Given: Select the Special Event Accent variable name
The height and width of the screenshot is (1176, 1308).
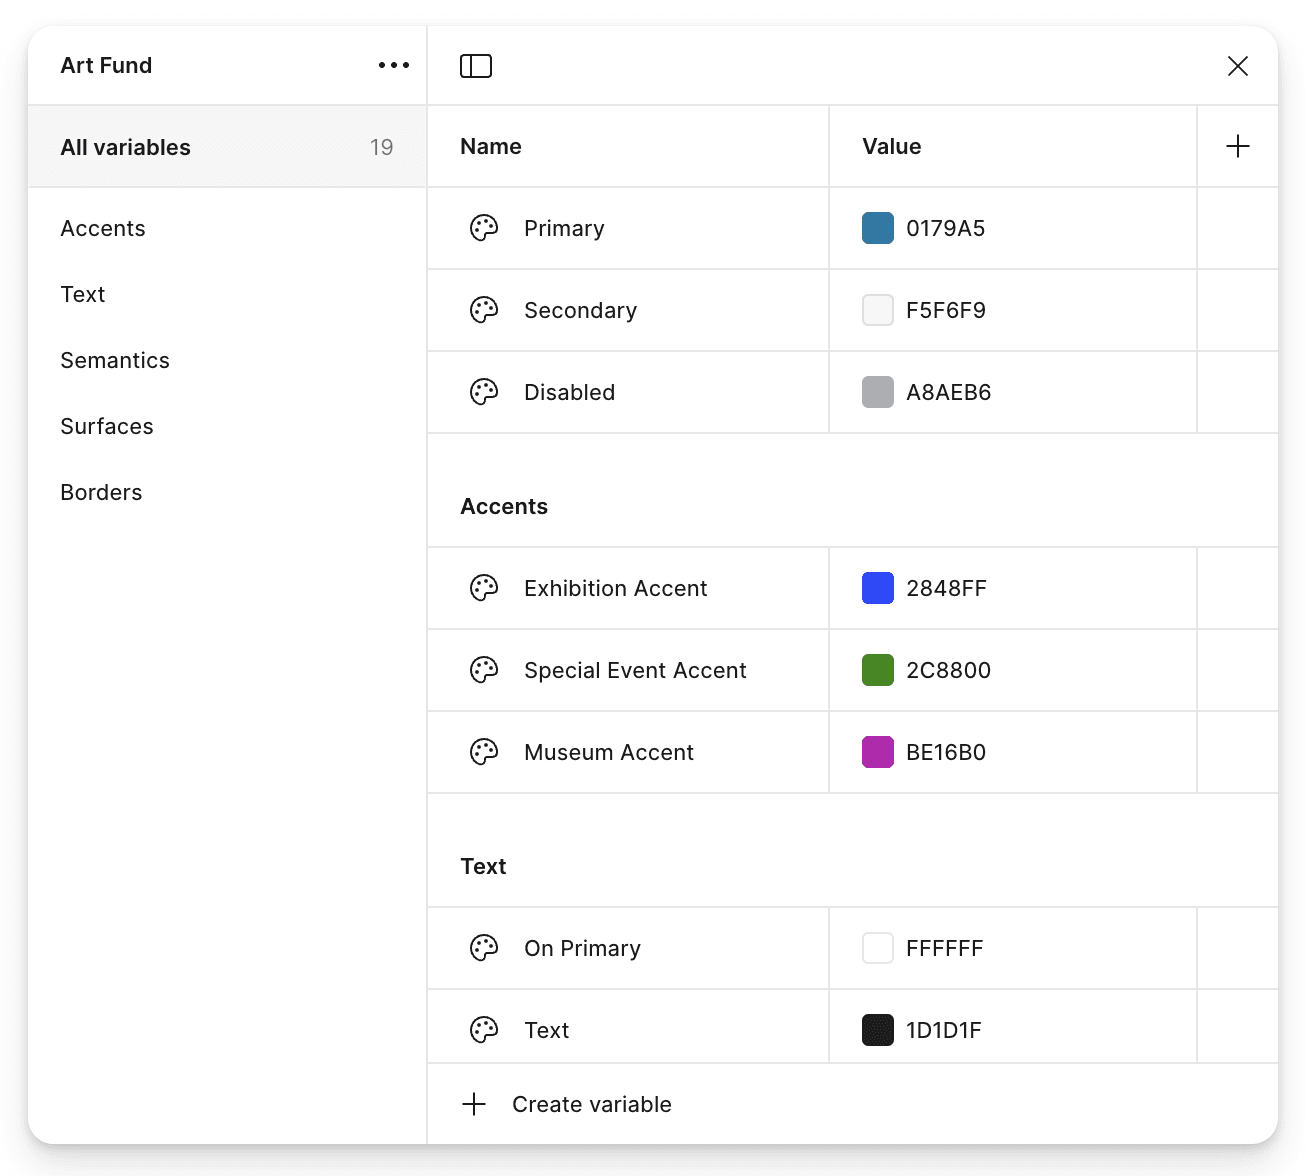Looking at the screenshot, I should (x=635, y=670).
